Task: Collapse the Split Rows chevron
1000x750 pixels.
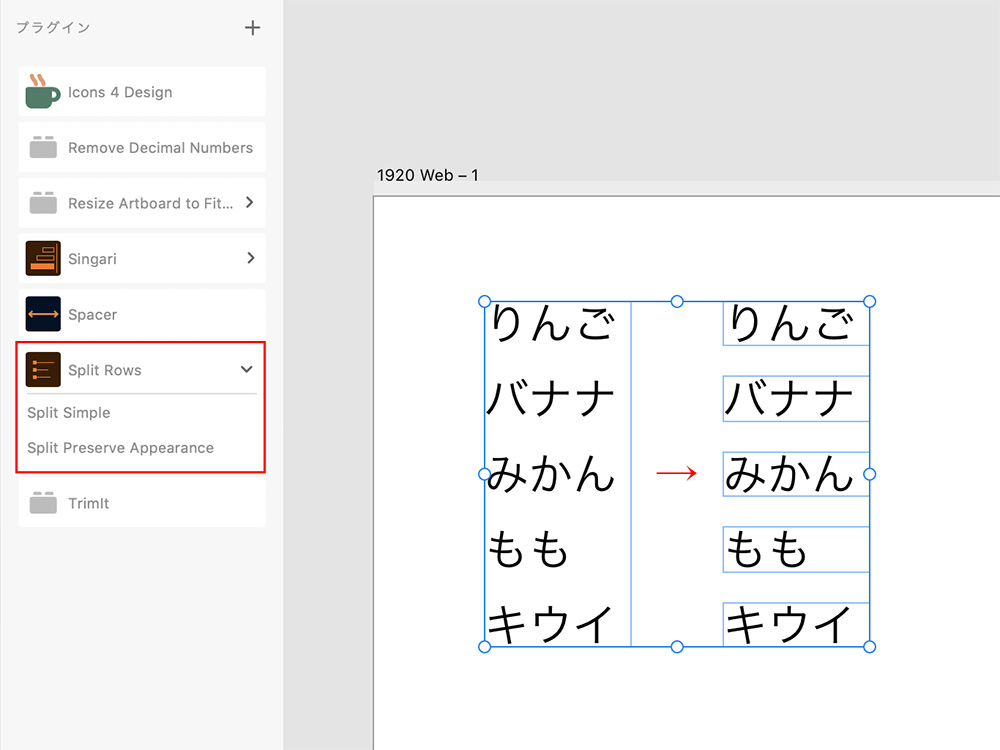Action: [x=247, y=370]
